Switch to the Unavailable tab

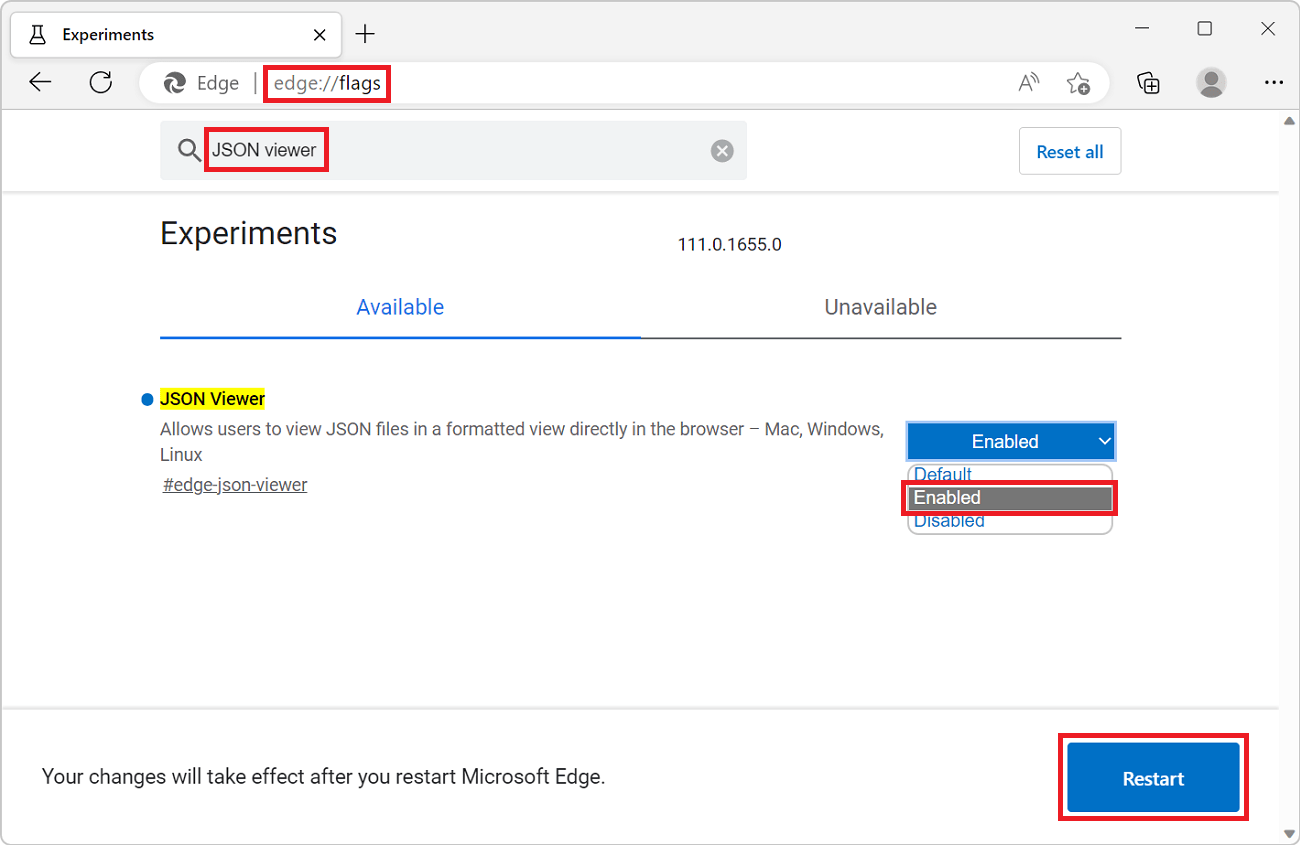[879, 307]
